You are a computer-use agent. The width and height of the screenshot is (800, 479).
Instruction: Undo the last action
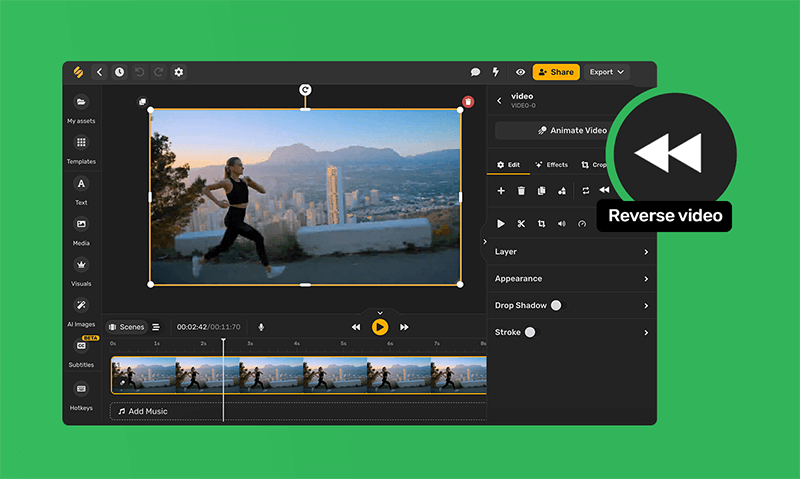(x=139, y=72)
